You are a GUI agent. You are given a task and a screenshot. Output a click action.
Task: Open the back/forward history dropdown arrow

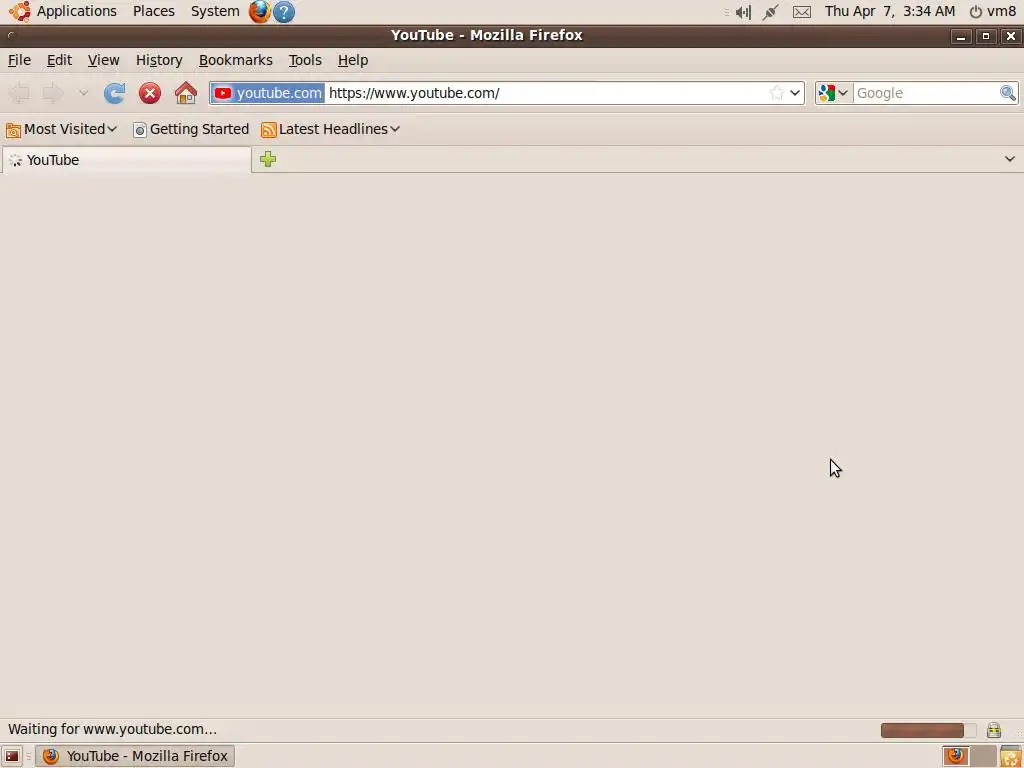(x=83, y=93)
